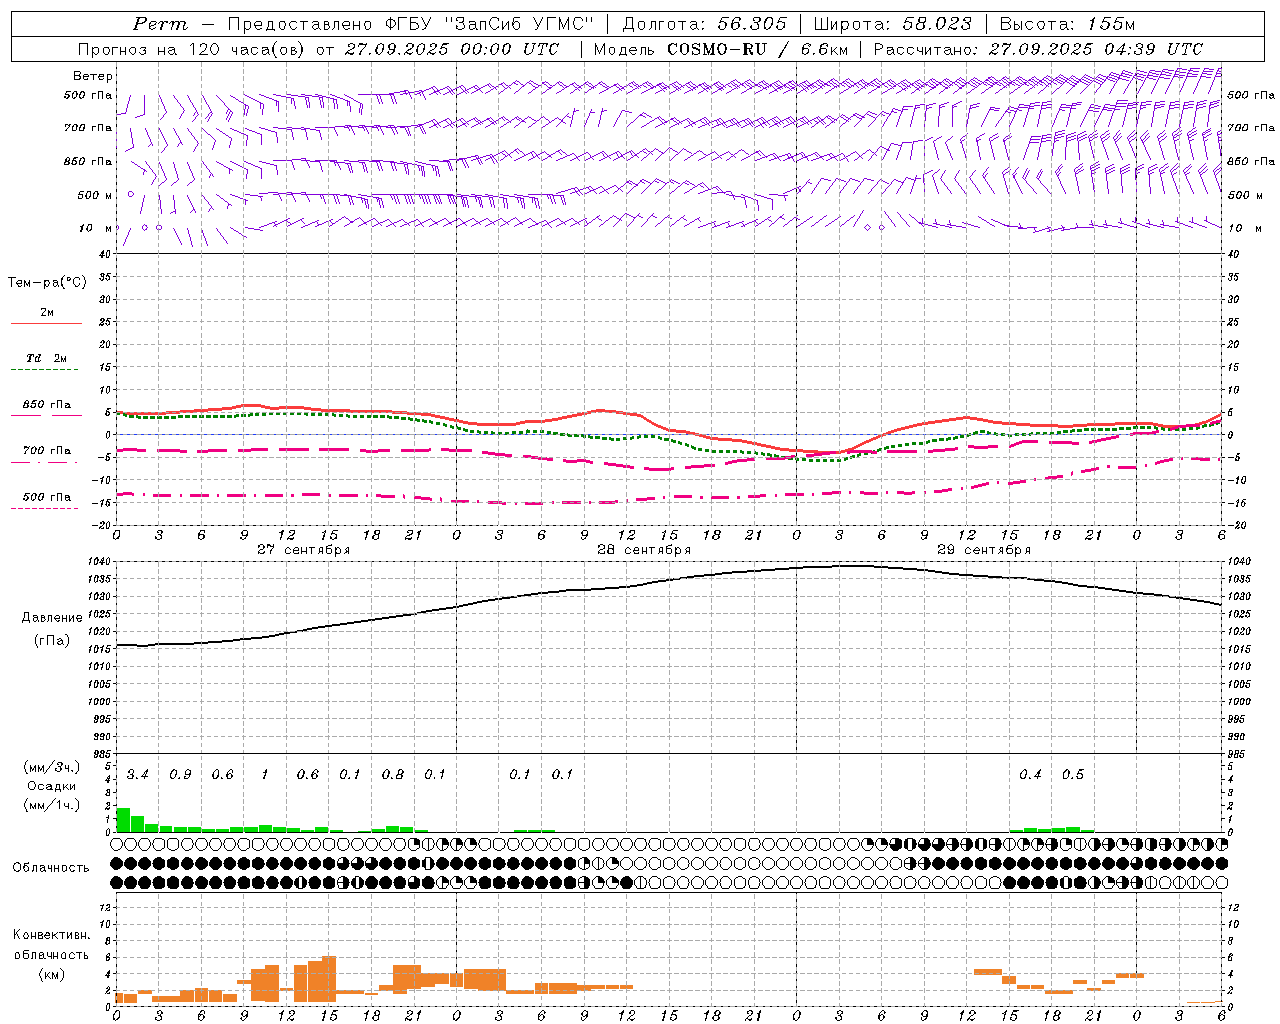Click the "(гПа)" pressure unit label
Viewport: 1280px width, 1024px height.
pyautogui.click(x=52, y=640)
